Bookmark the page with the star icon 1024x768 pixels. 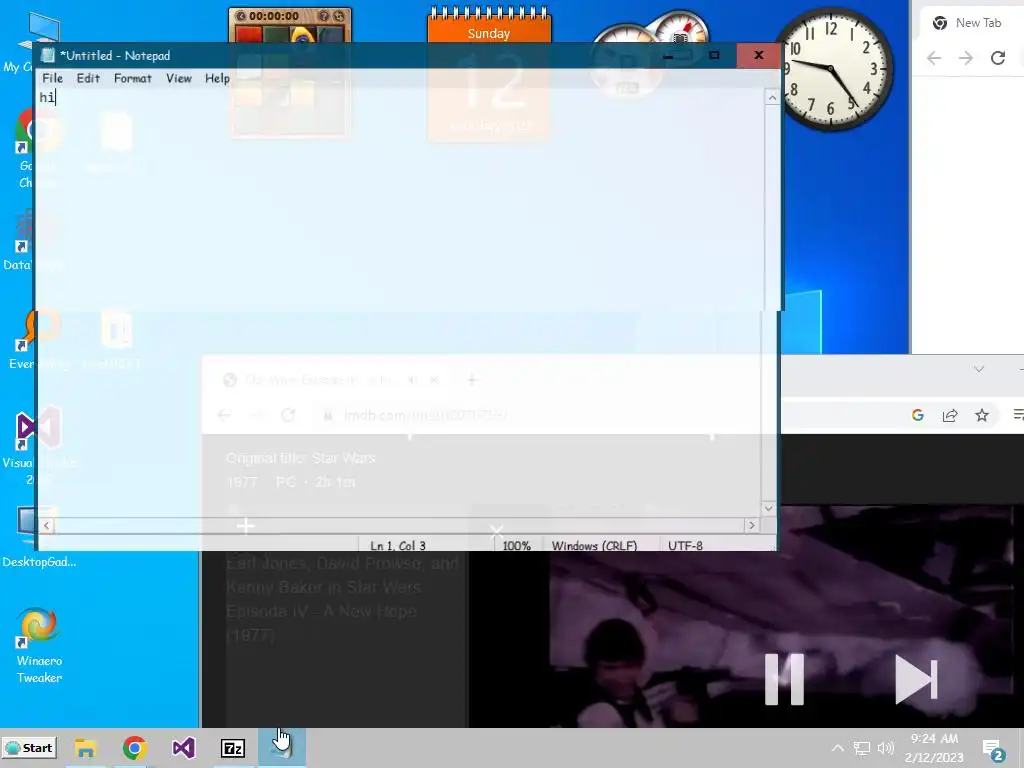pyautogui.click(x=982, y=415)
